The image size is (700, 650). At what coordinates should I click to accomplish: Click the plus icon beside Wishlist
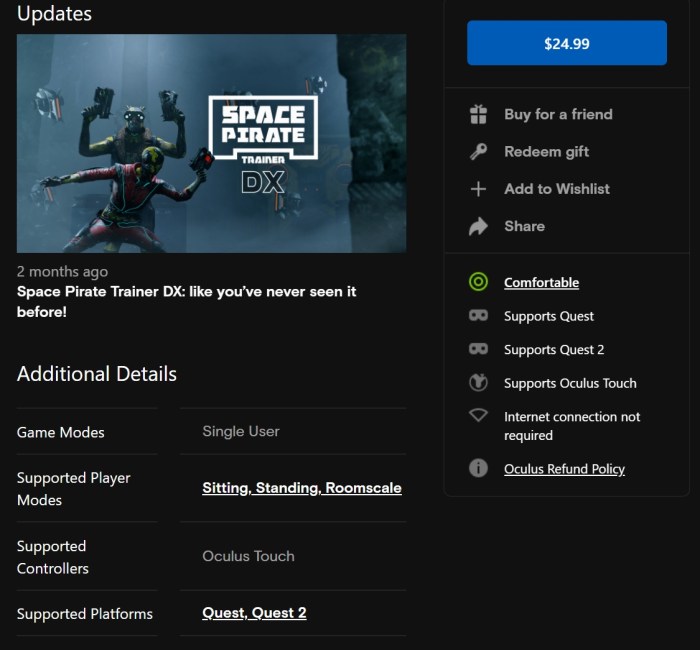(478, 189)
